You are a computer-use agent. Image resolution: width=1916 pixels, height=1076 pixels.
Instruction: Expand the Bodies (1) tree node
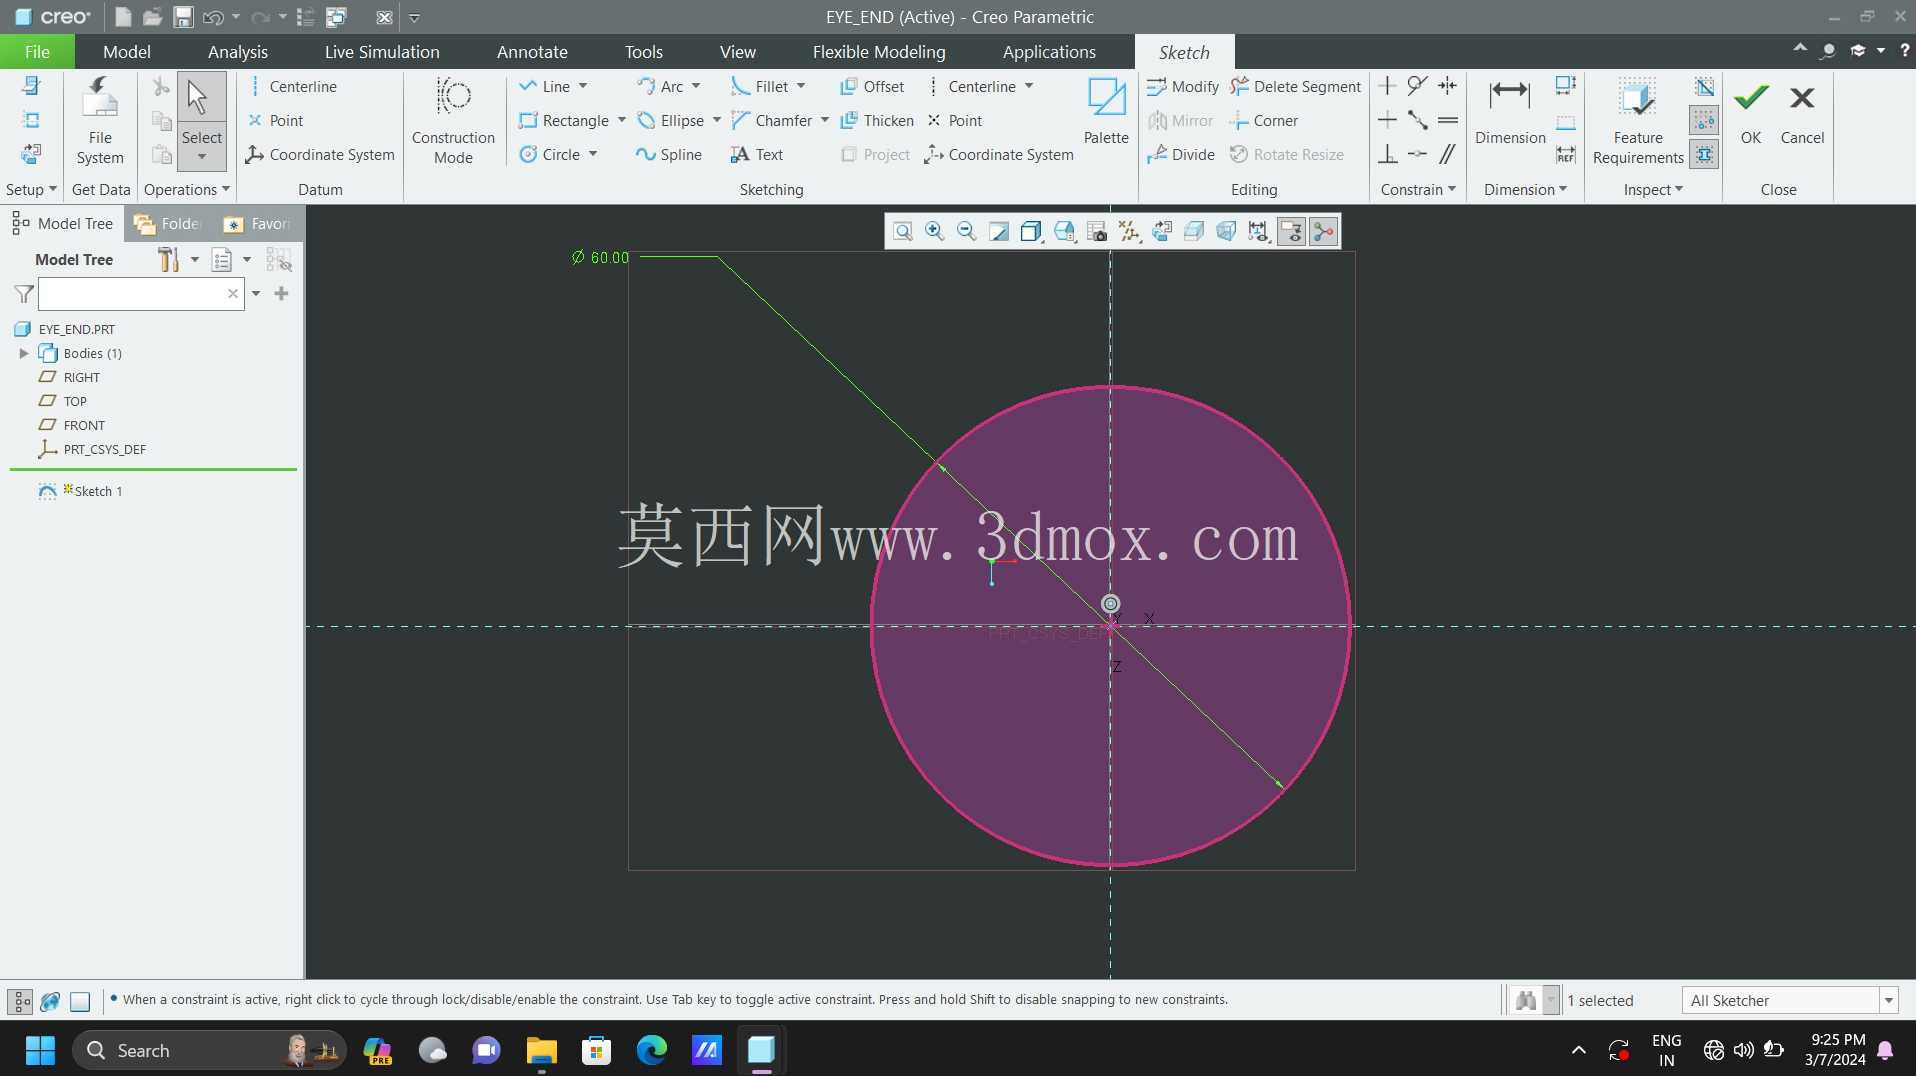pos(24,353)
